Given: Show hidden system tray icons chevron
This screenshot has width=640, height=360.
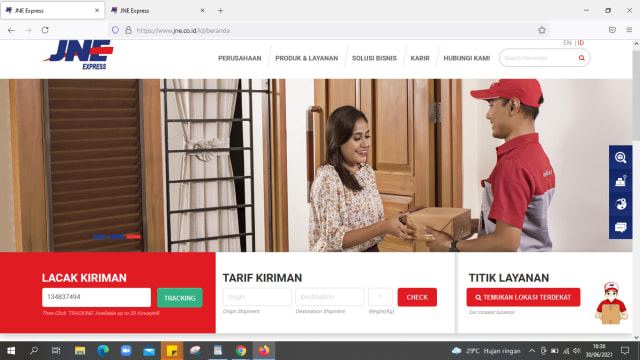Looking at the screenshot, I should pos(531,351).
